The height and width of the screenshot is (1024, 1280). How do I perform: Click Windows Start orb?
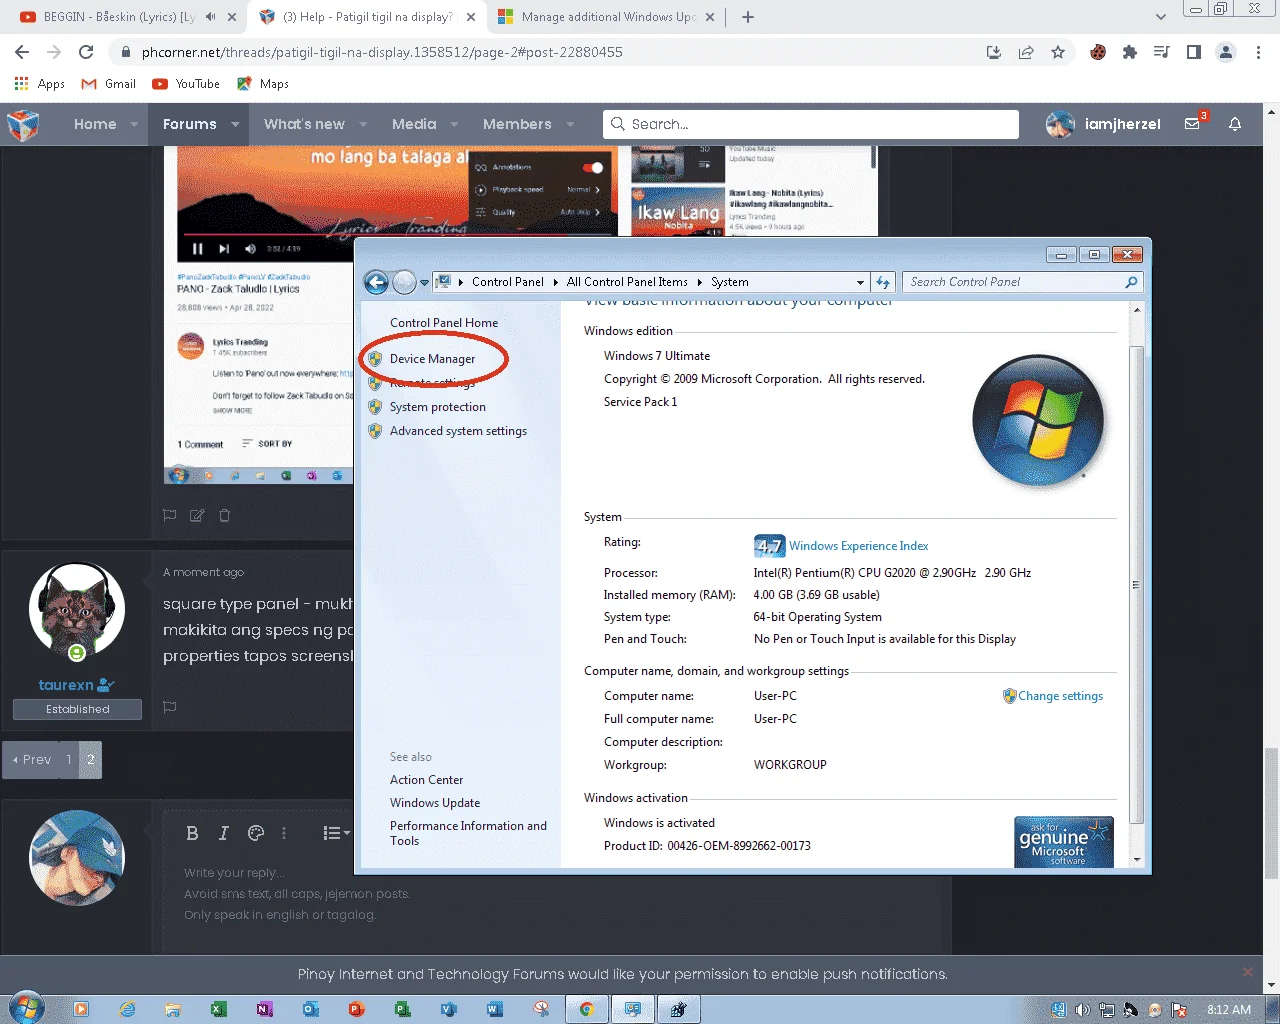tap(26, 1008)
